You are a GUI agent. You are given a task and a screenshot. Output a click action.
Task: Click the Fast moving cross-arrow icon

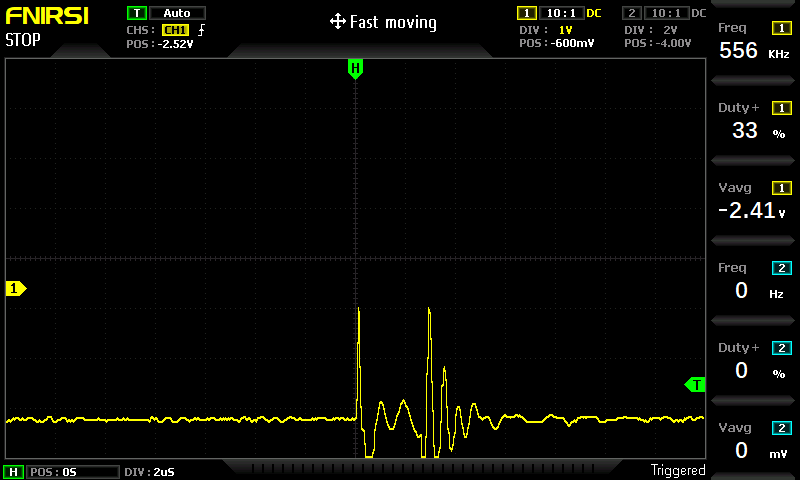tap(338, 21)
